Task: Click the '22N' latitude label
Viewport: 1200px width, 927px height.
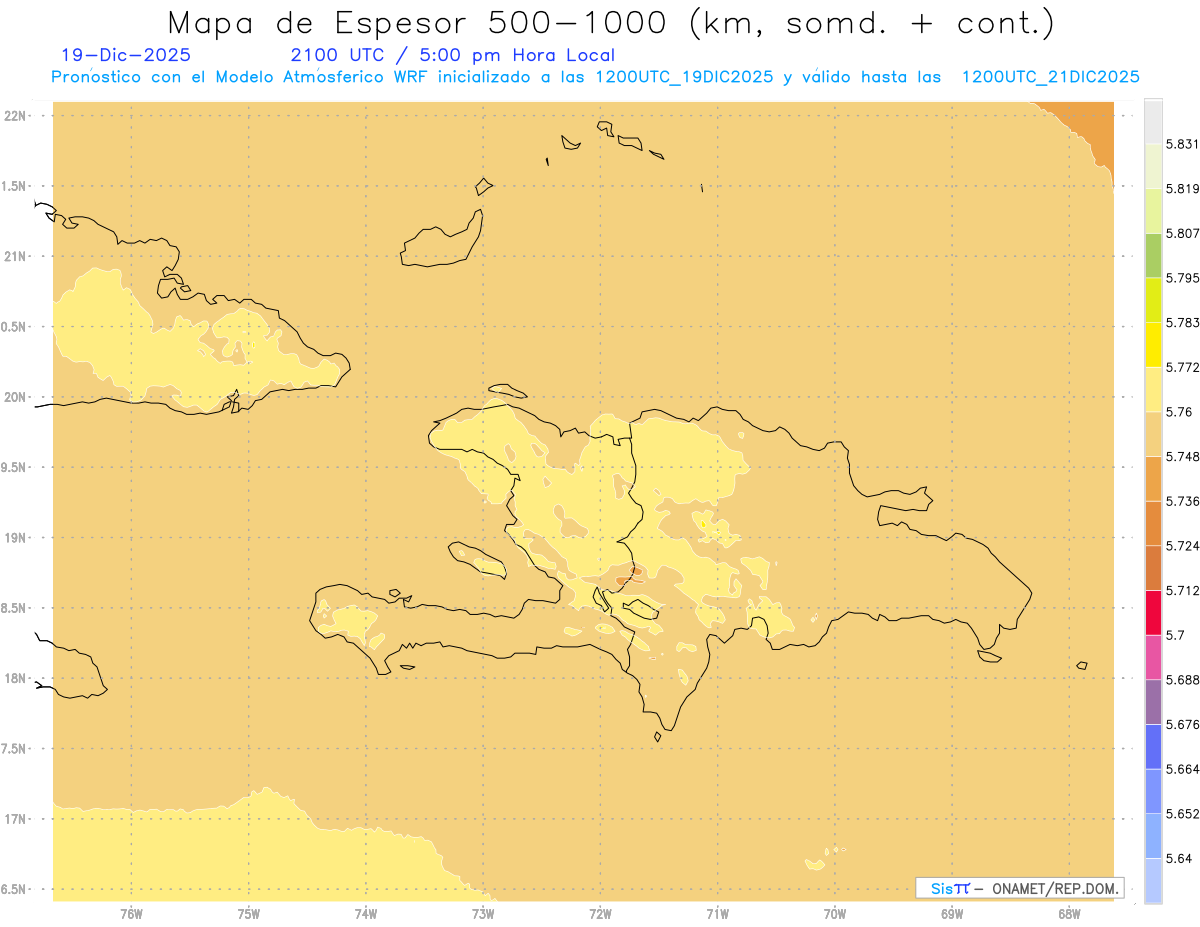Action: (15, 116)
